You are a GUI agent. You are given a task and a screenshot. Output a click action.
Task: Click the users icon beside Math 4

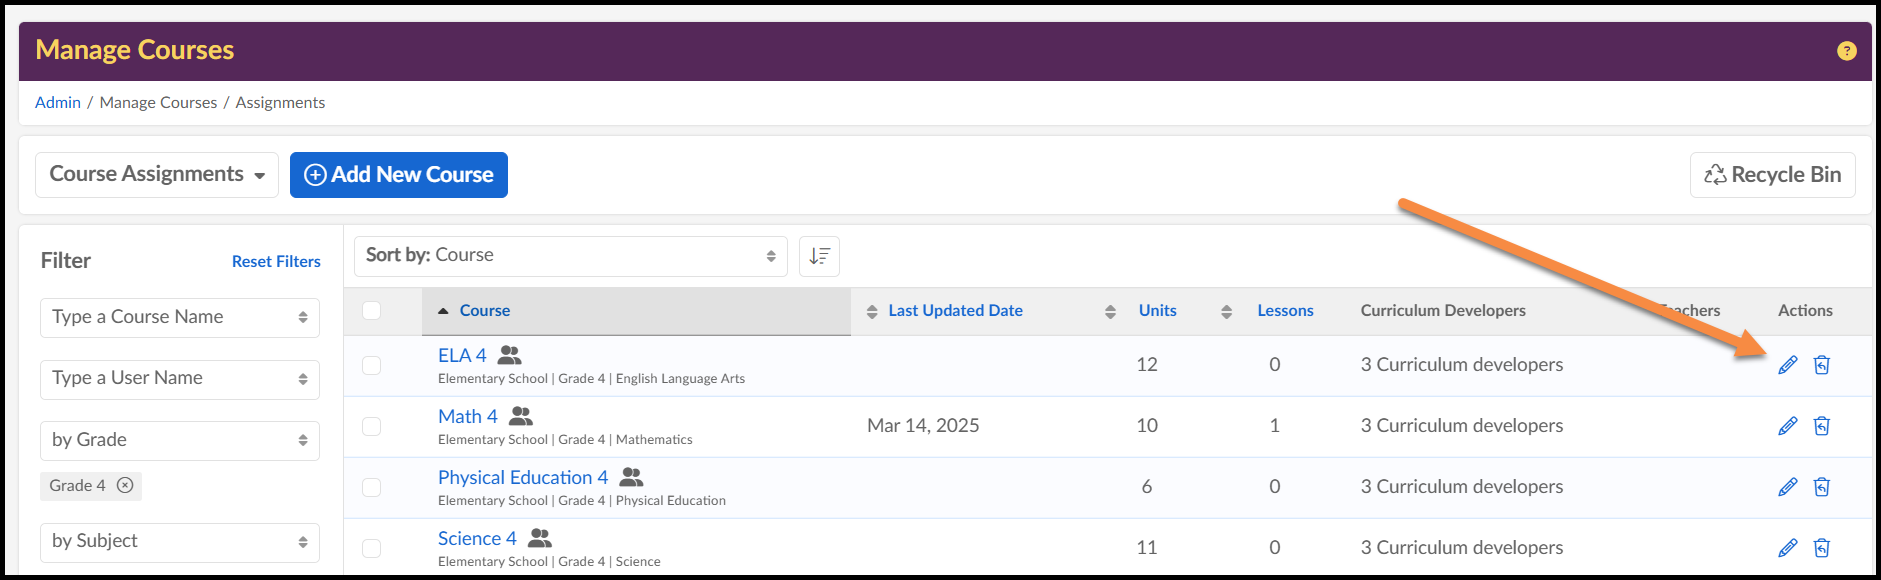[521, 416]
